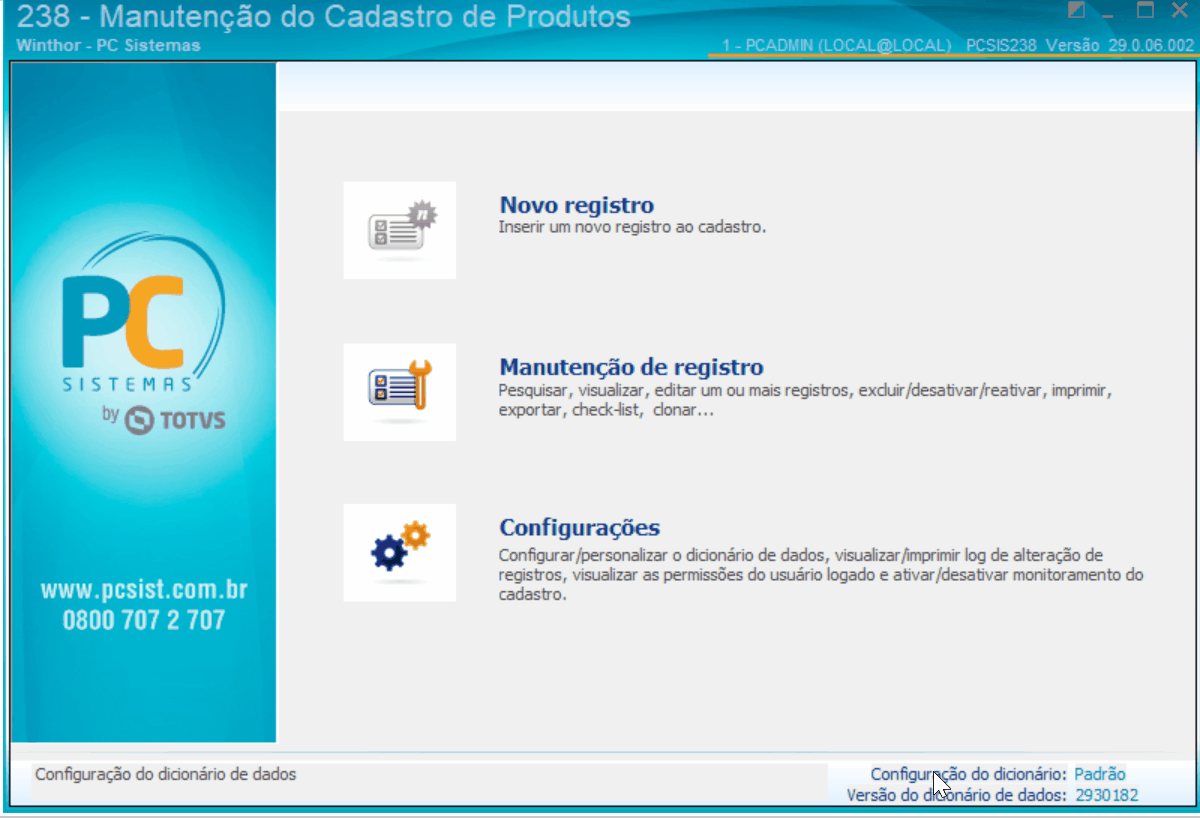Maximize the Winthor window
The width and height of the screenshot is (1200, 818).
[1146, 11]
